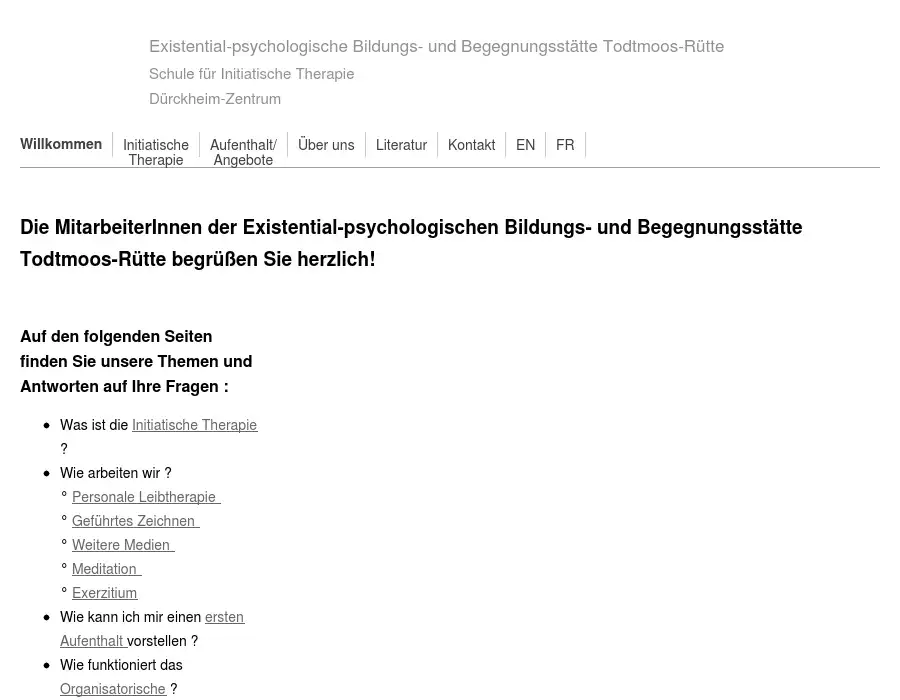900x700 pixels.
Task: Click the Geführtes Zeichnen link
Action: pos(134,521)
